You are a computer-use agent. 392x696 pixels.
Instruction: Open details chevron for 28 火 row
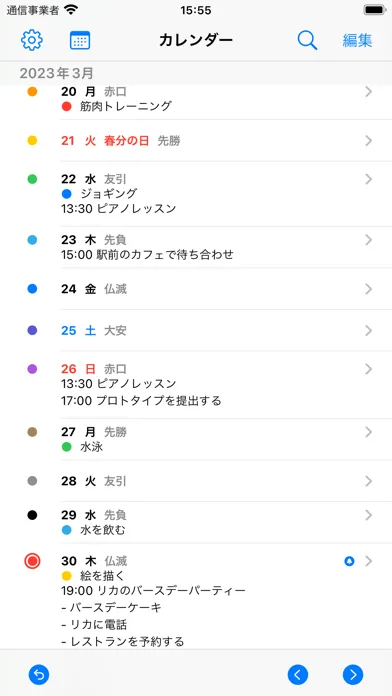[x=368, y=481]
